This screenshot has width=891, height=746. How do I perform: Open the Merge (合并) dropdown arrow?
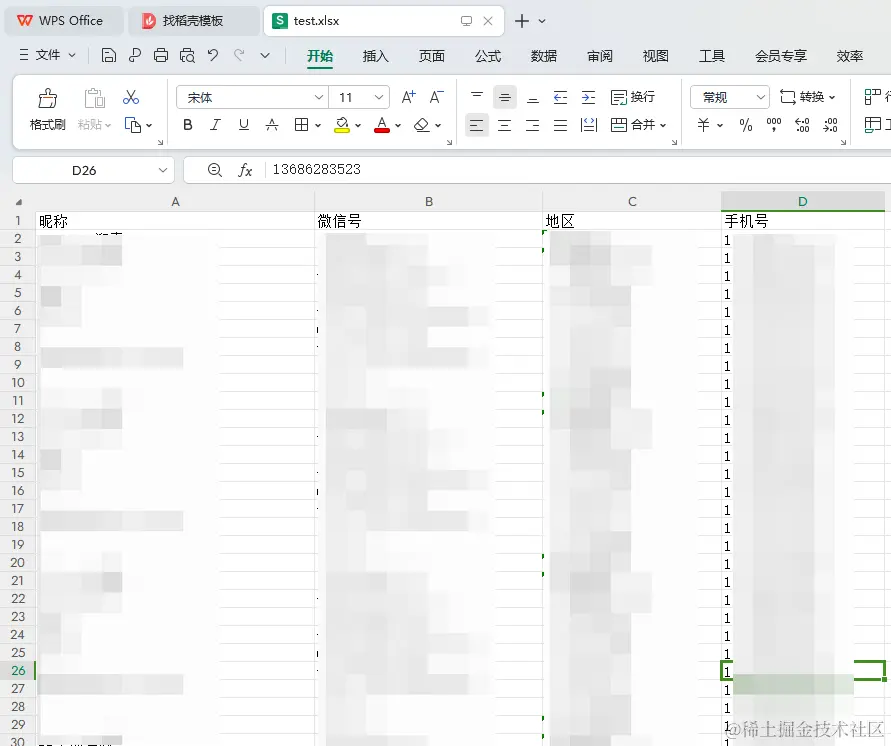pos(663,126)
